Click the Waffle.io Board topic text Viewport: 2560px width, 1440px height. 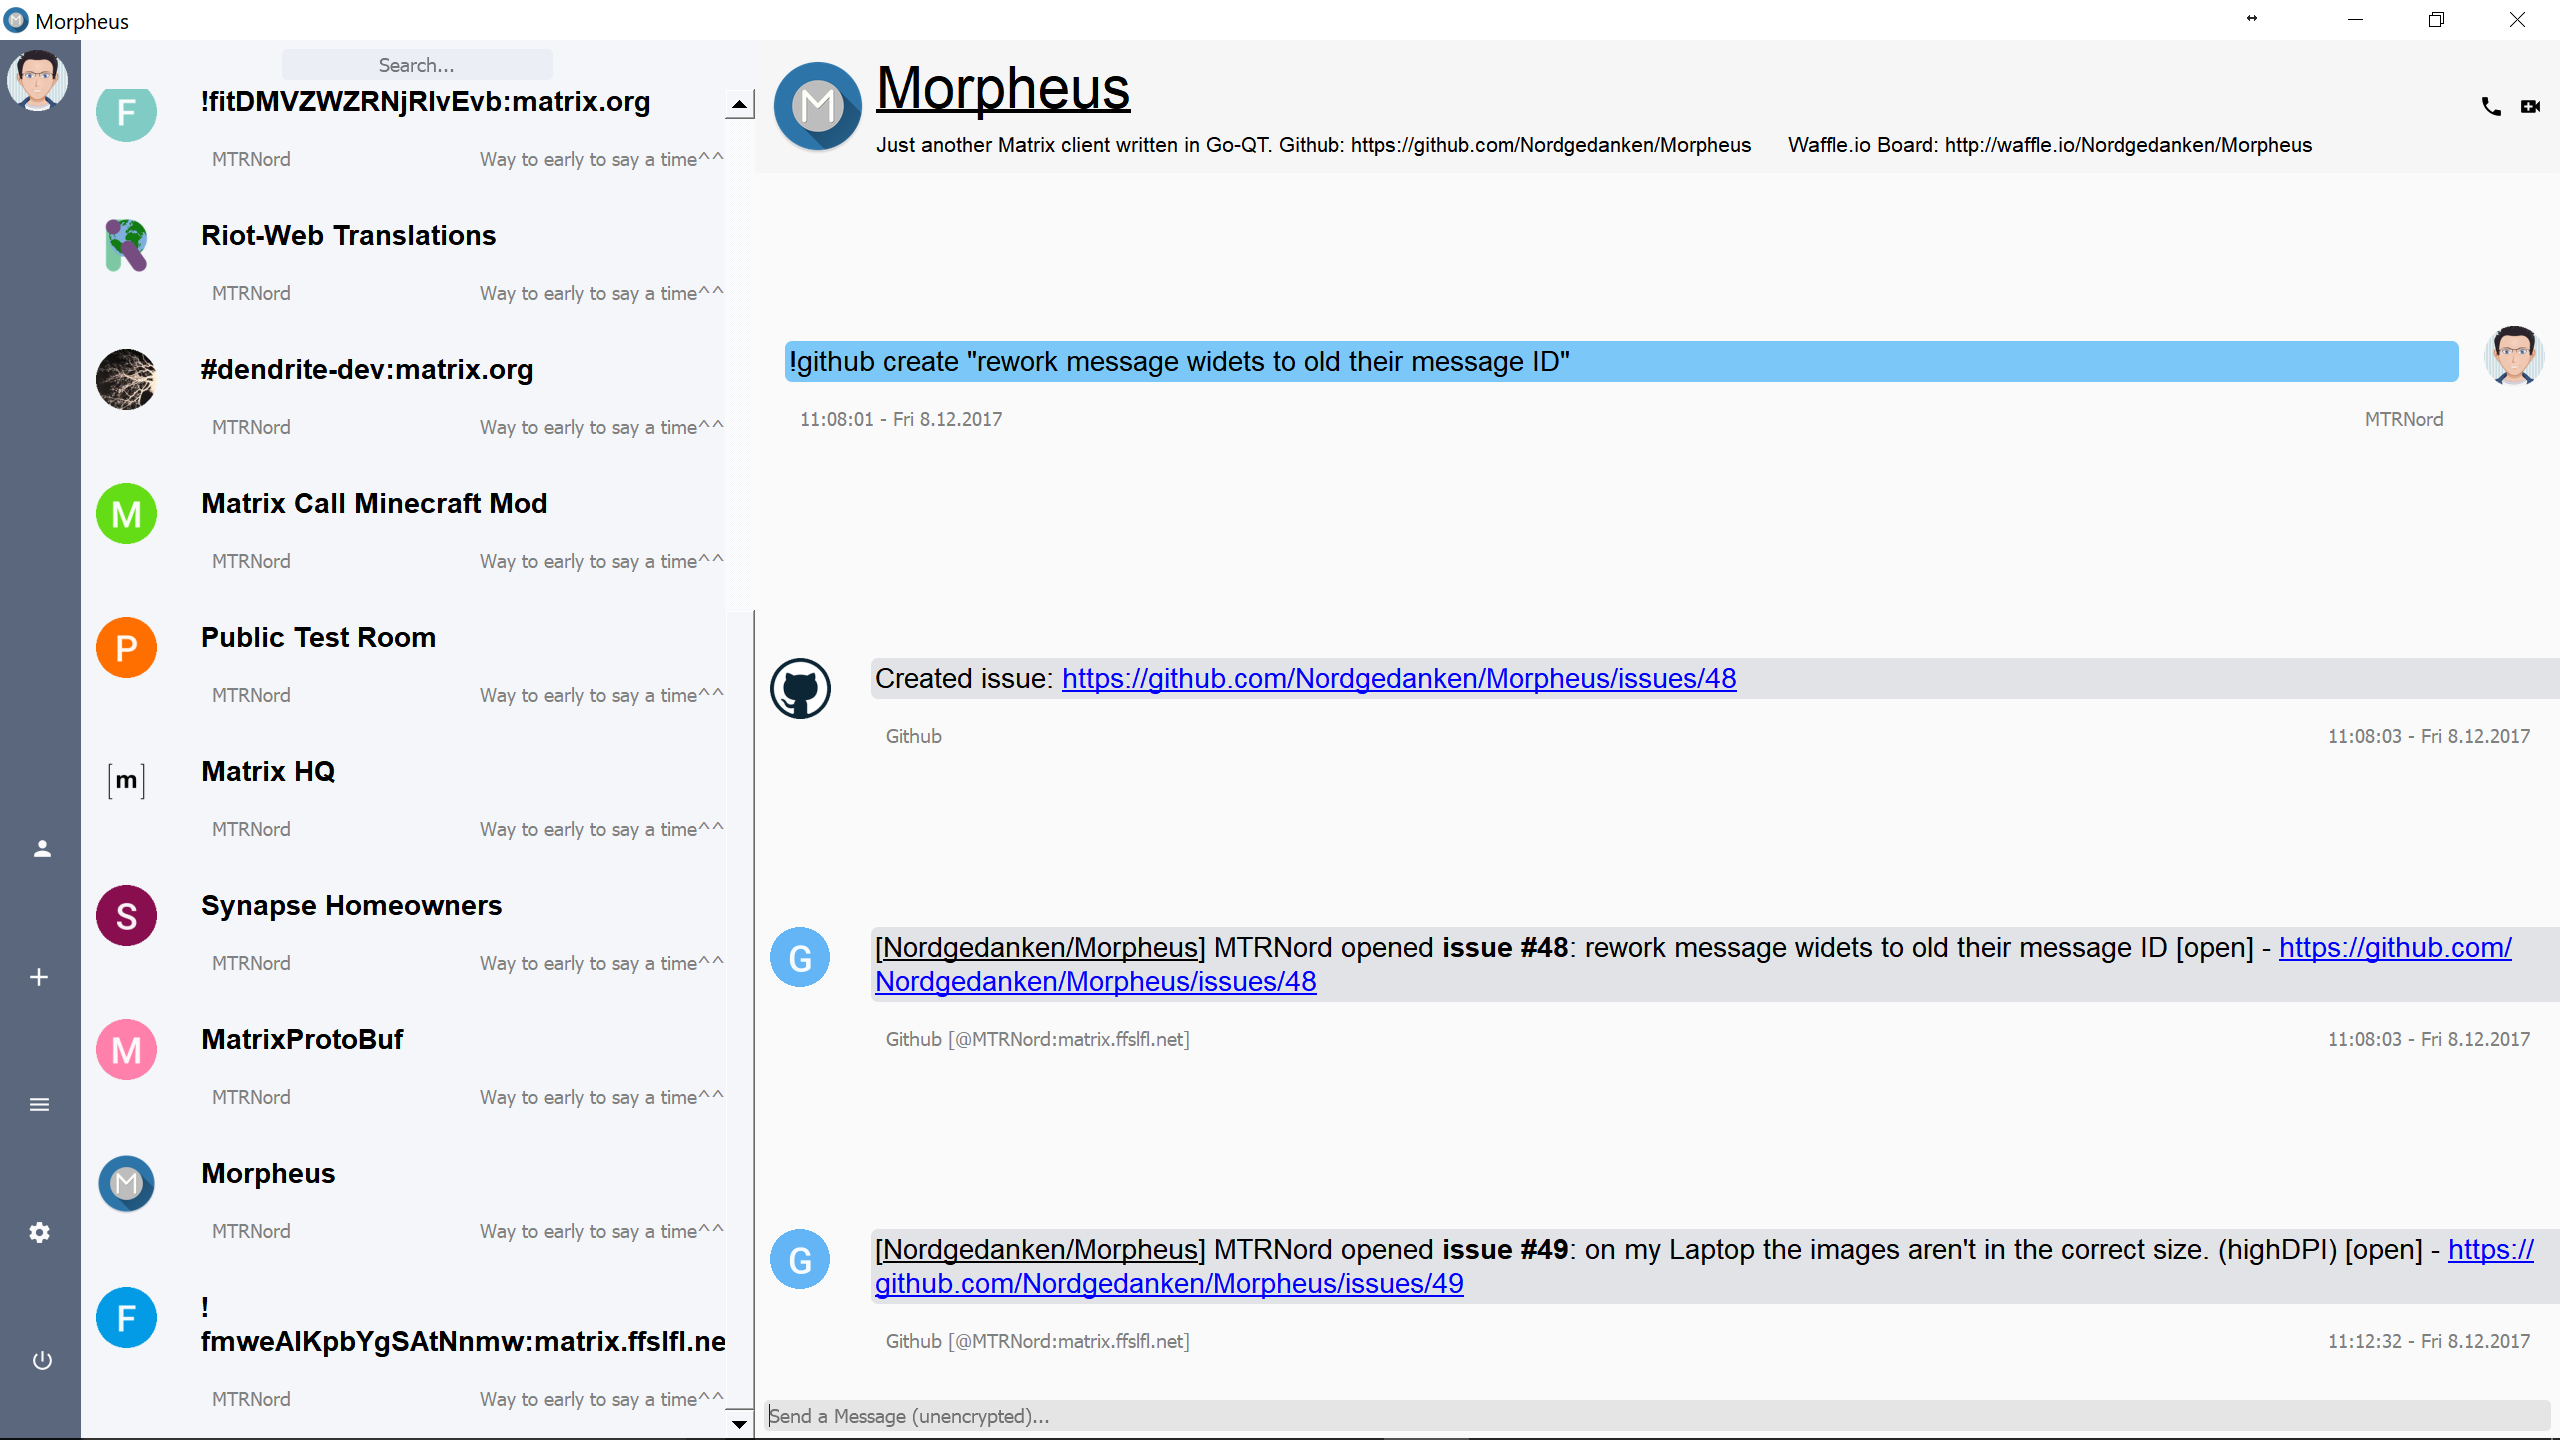coord(2050,145)
